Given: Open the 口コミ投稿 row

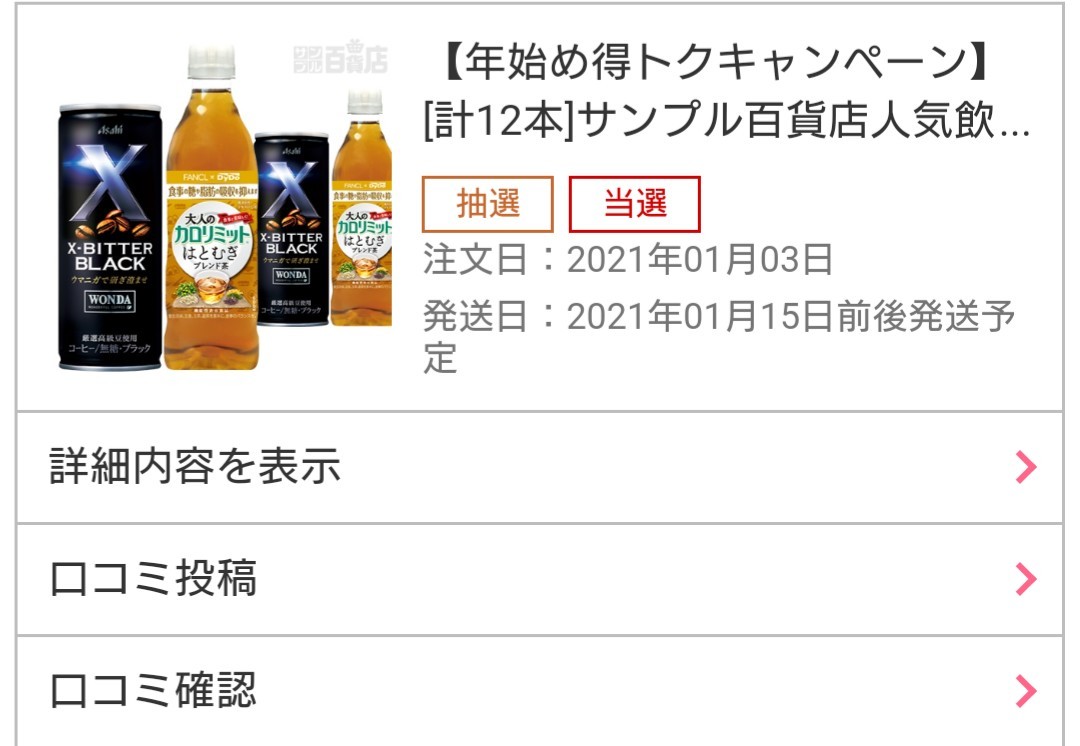Looking at the screenshot, I should tap(540, 579).
